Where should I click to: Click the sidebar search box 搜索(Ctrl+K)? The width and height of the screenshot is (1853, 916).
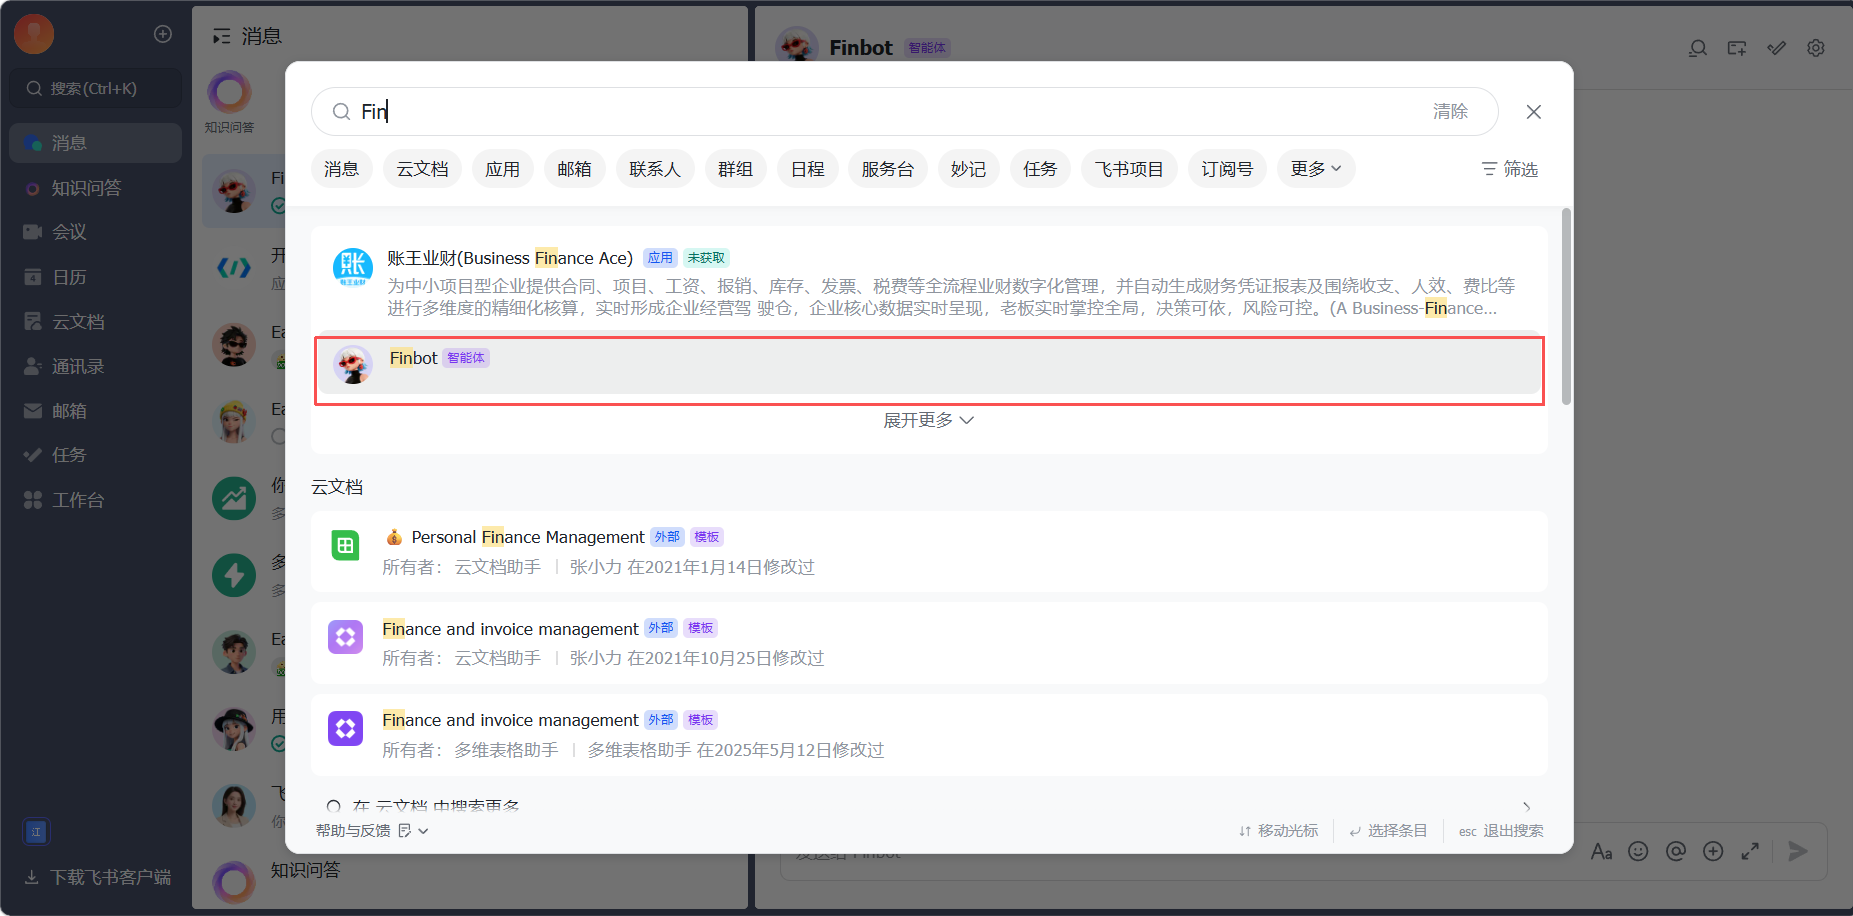(96, 88)
